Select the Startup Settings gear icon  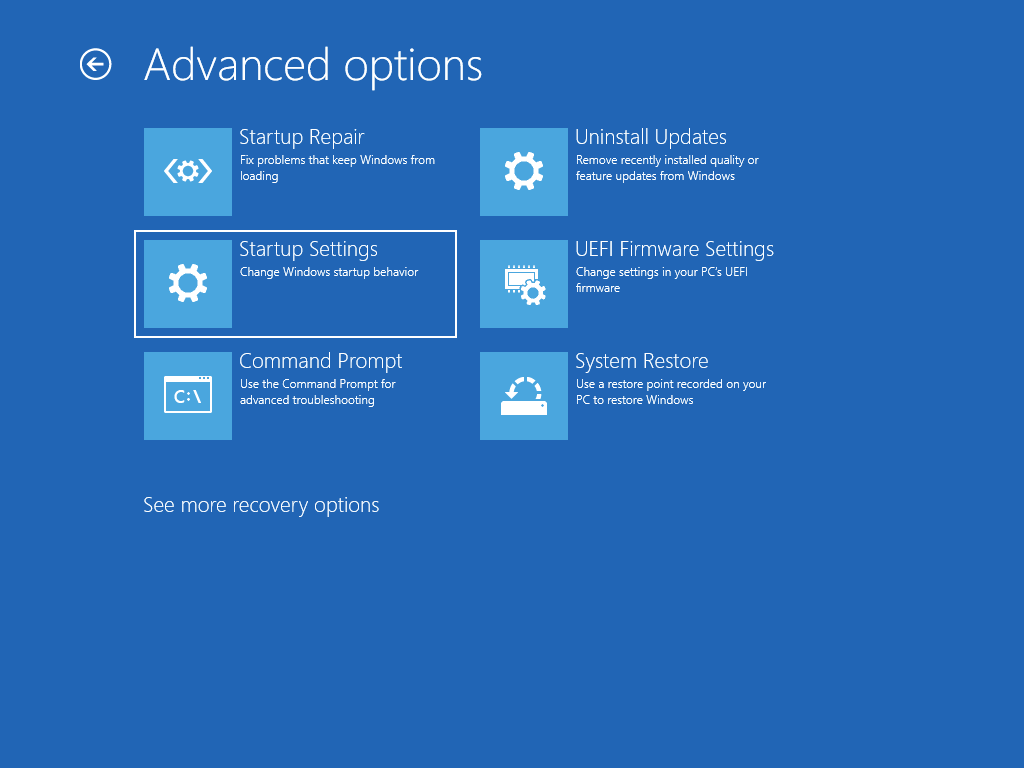click(x=187, y=283)
